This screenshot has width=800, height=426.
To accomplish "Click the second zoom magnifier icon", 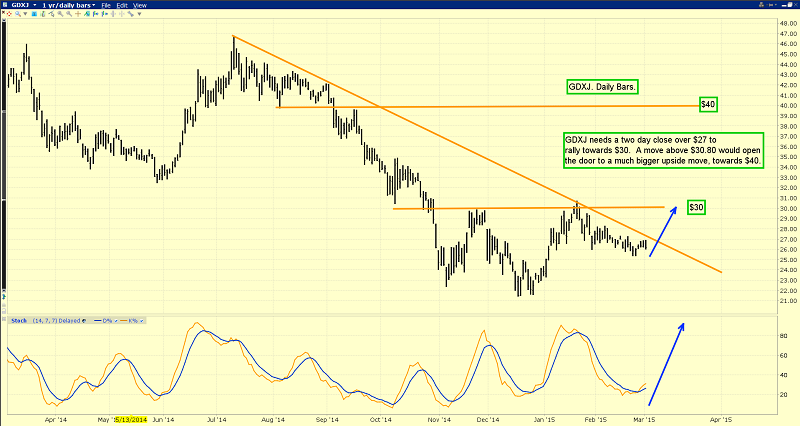I will (x=69, y=14).
